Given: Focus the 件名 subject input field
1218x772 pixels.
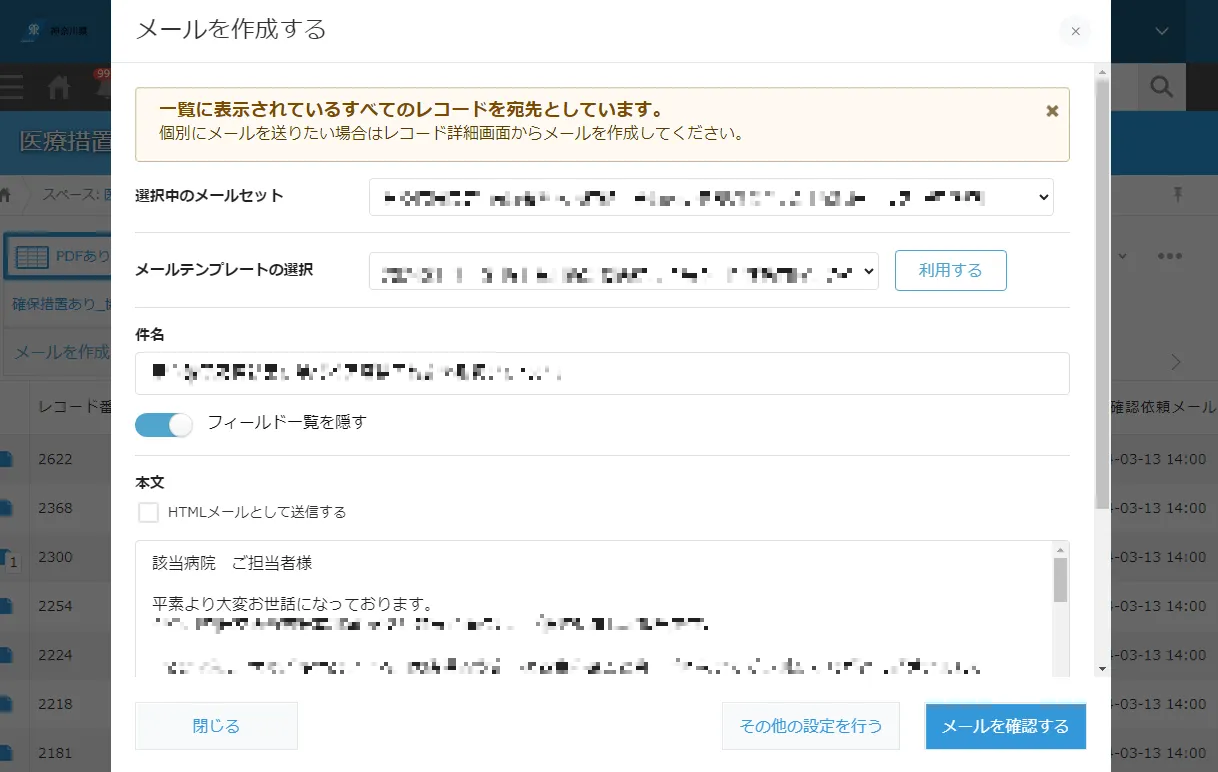Looking at the screenshot, I should coord(602,373).
